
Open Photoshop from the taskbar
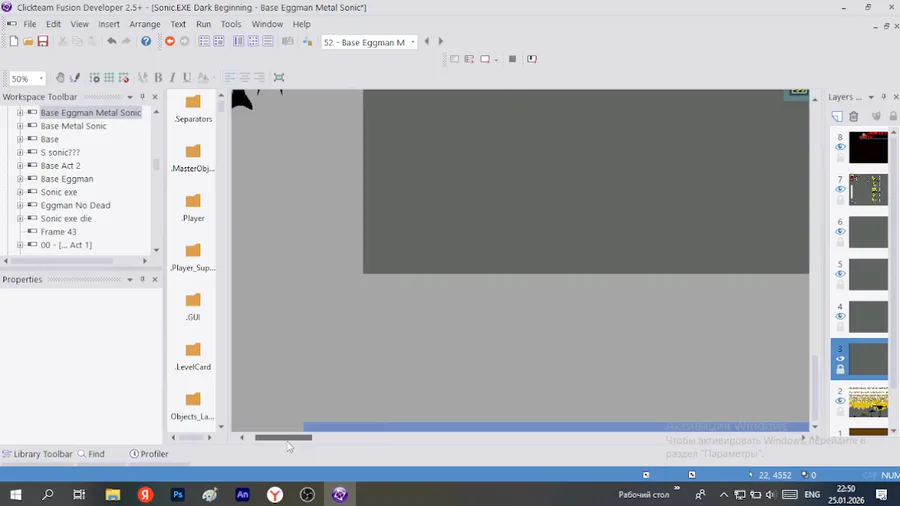(177, 495)
